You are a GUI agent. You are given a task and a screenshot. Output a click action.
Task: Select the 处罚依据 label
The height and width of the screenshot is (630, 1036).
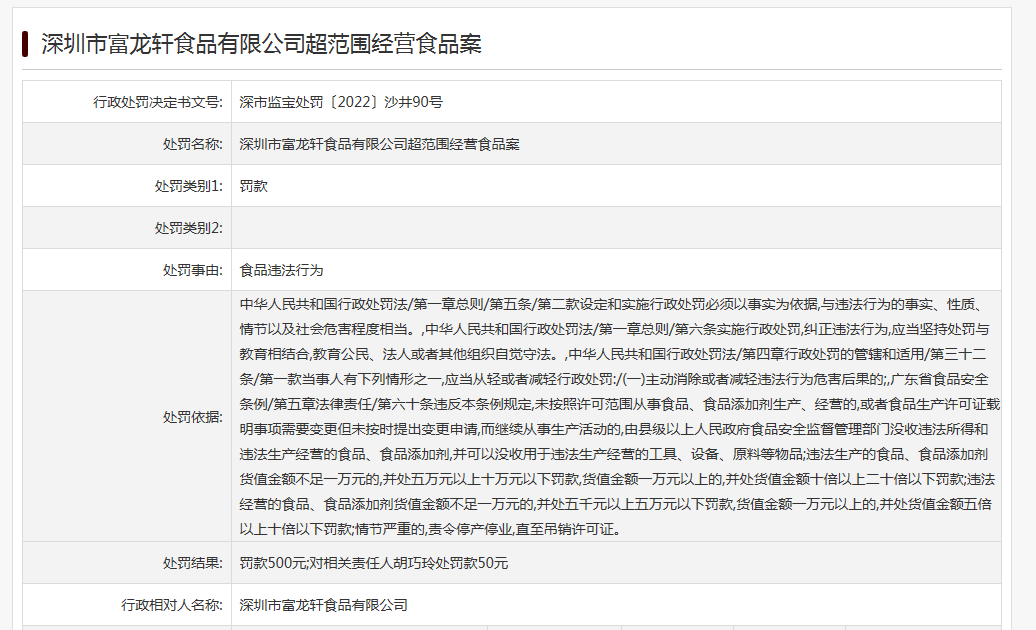click(x=192, y=417)
